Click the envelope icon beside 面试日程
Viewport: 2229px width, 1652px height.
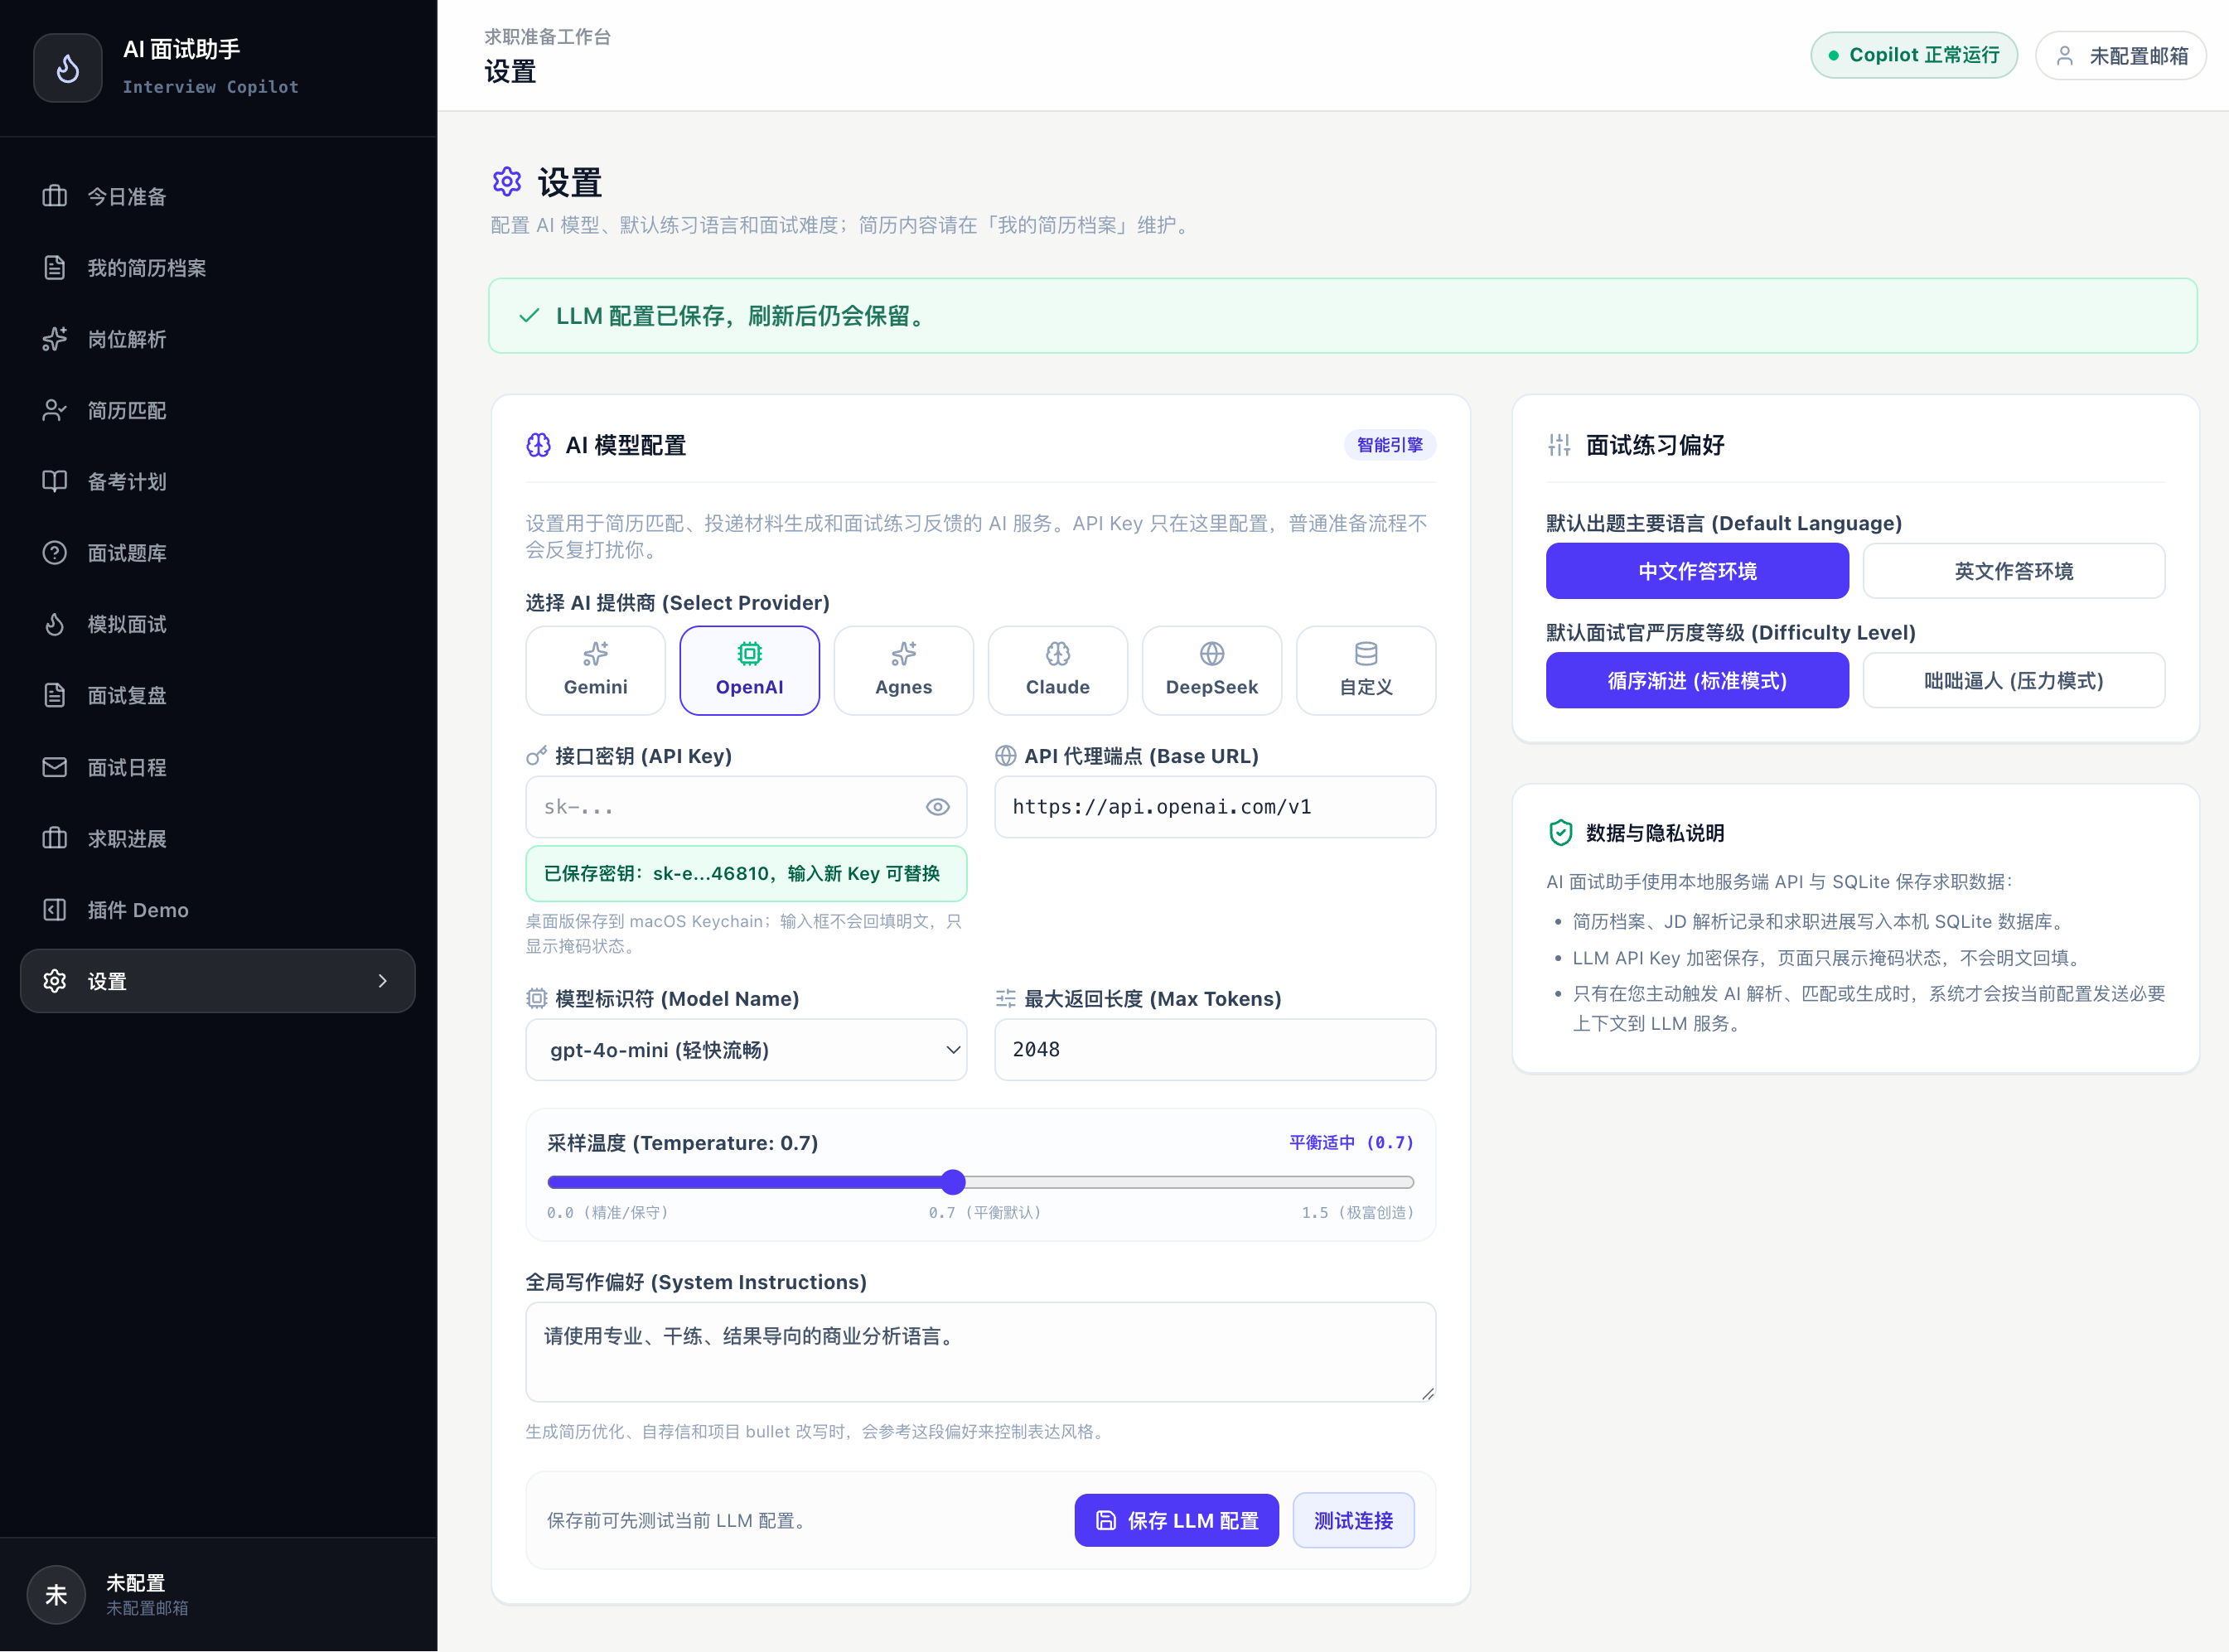[x=55, y=767]
